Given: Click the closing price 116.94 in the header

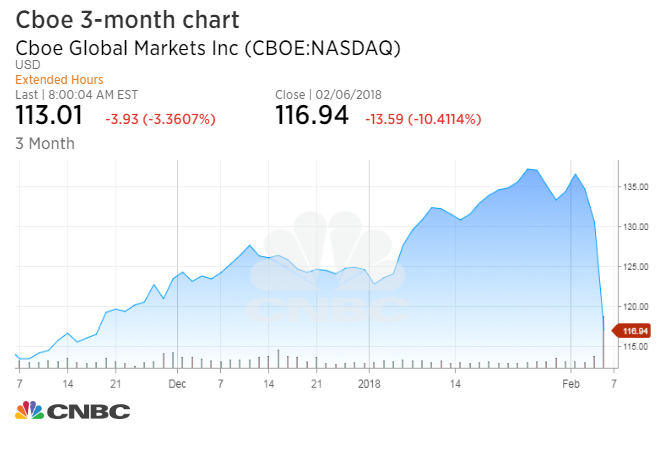Looking at the screenshot, I should pos(311,116).
